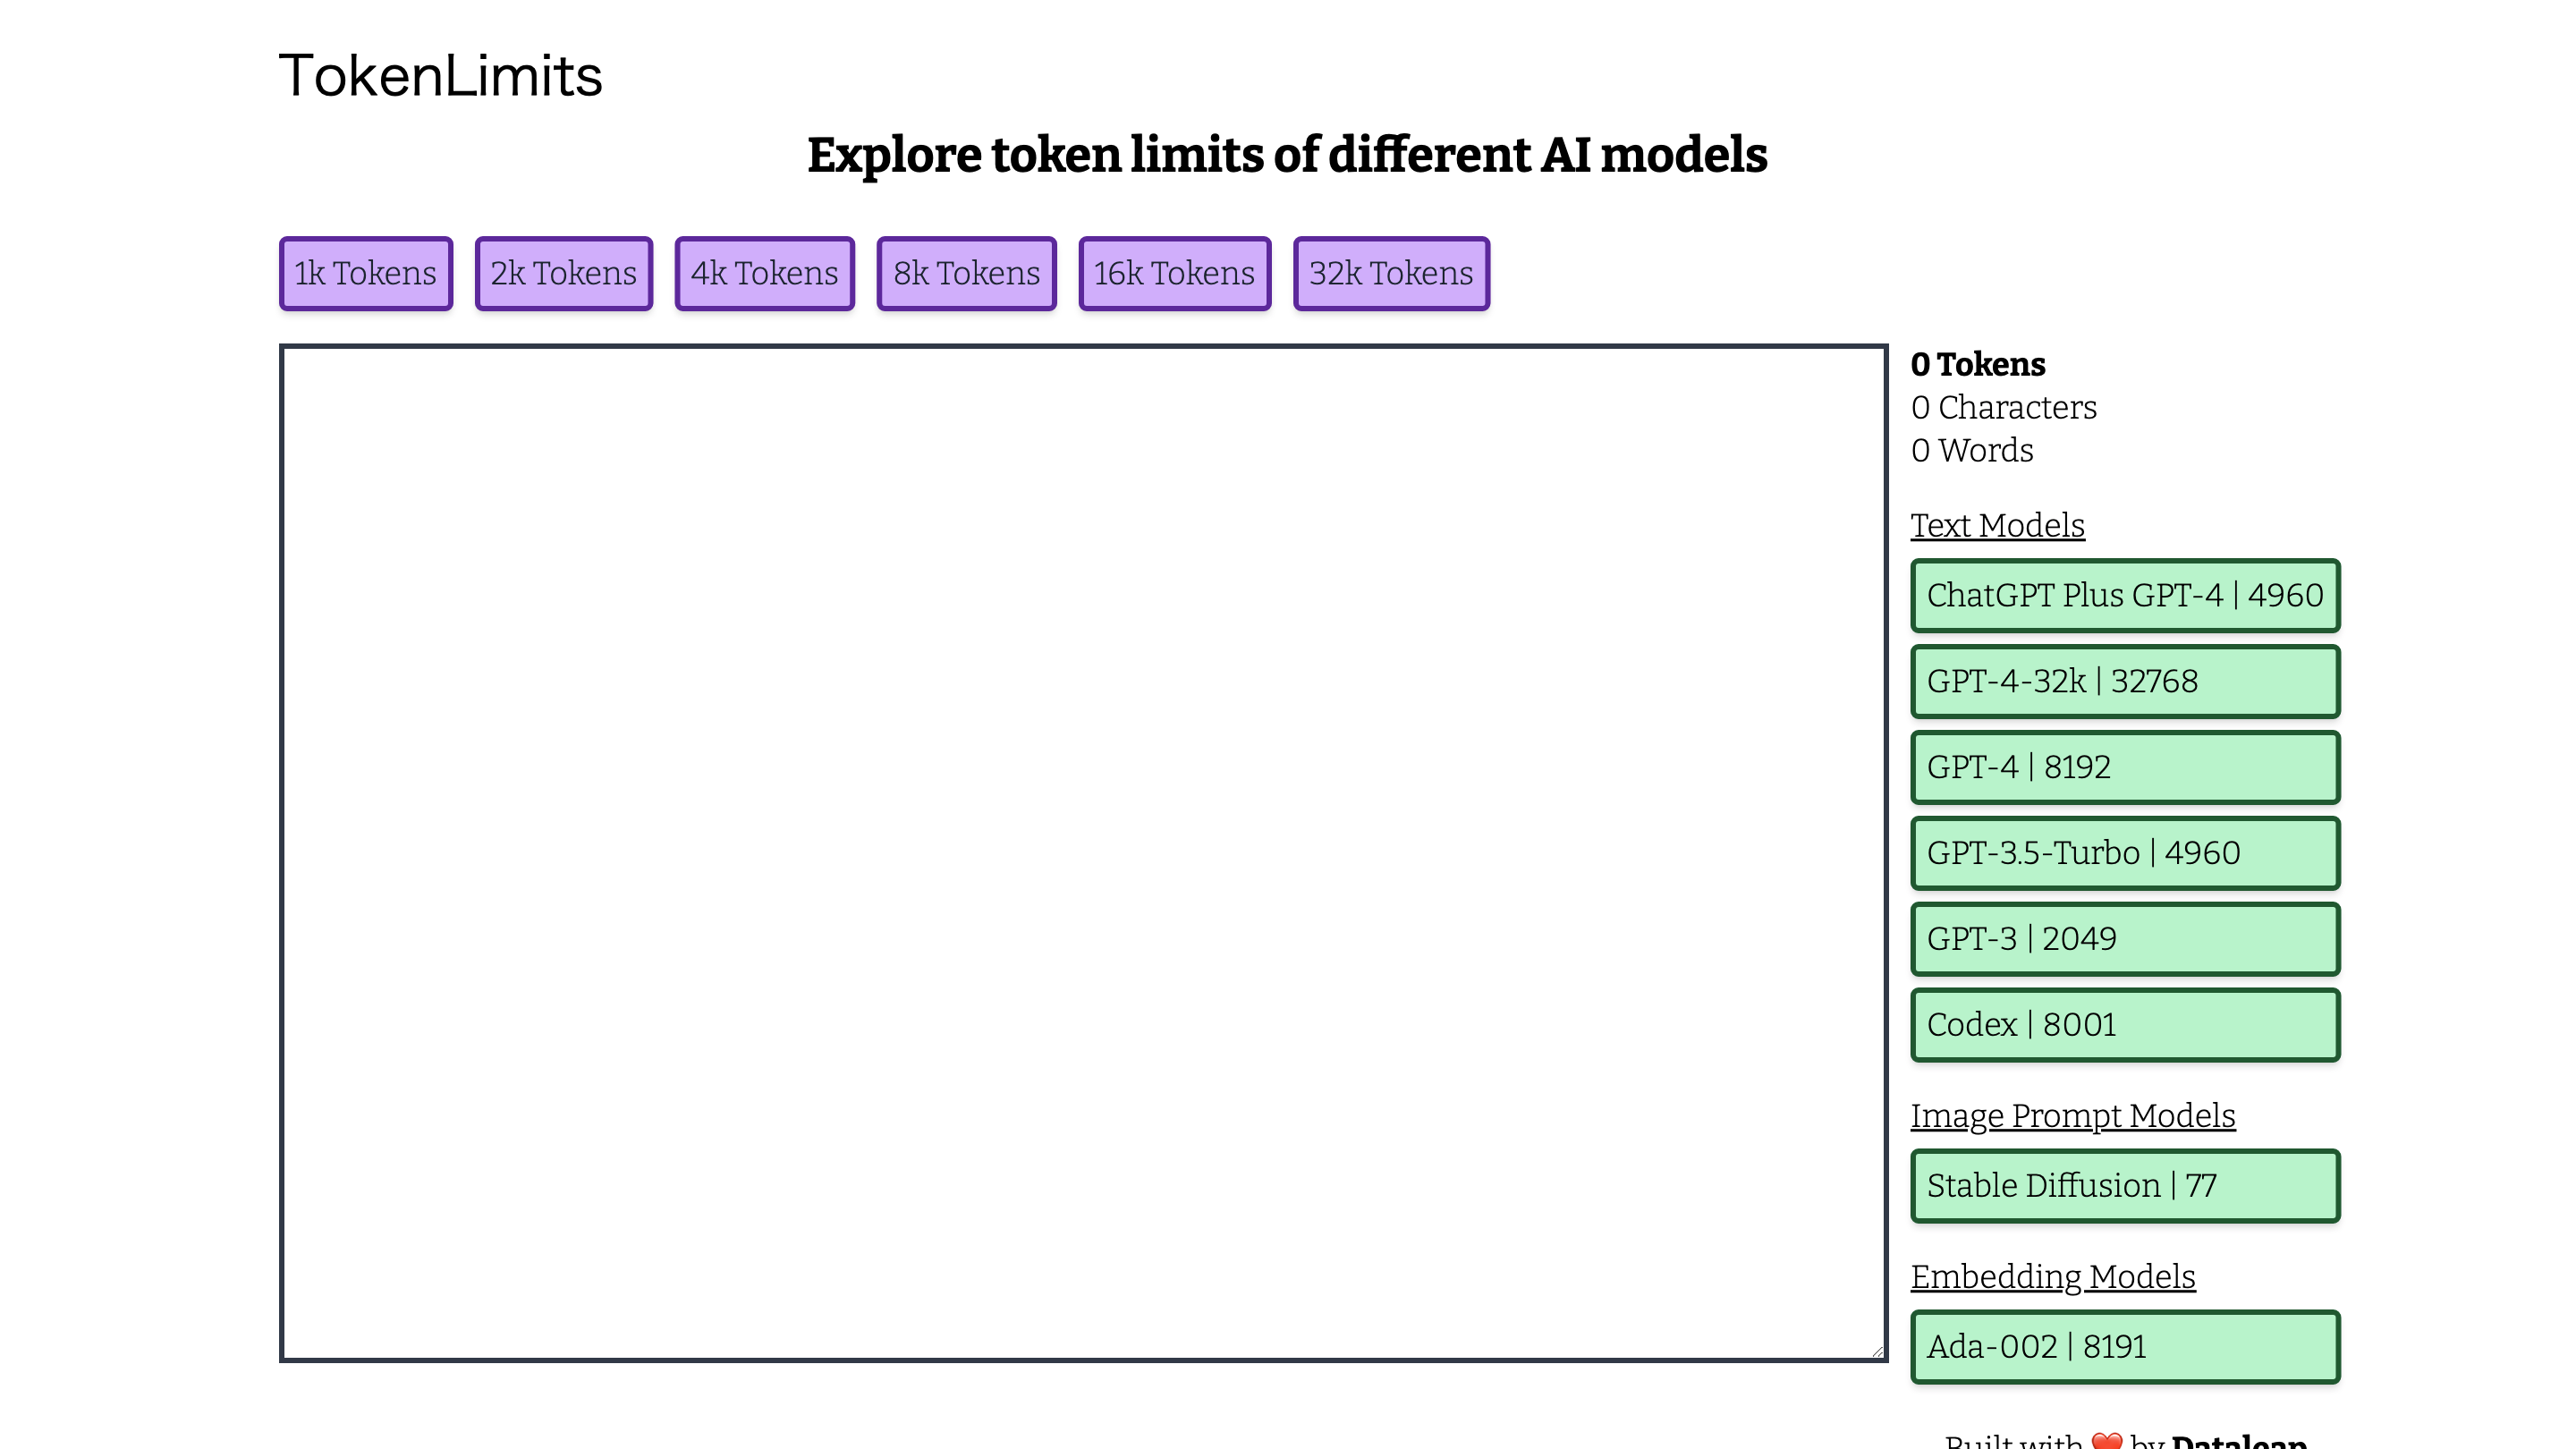2576x1449 pixels.
Task: Click the TokenLimits site title
Action: pos(441,75)
